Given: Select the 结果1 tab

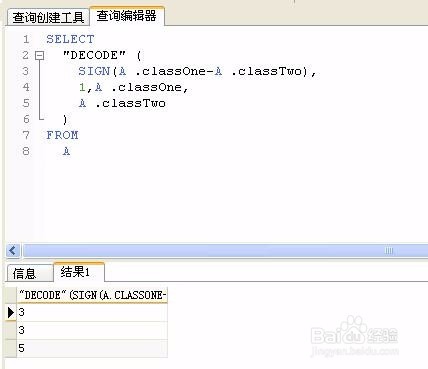Looking at the screenshot, I should pyautogui.click(x=79, y=272).
